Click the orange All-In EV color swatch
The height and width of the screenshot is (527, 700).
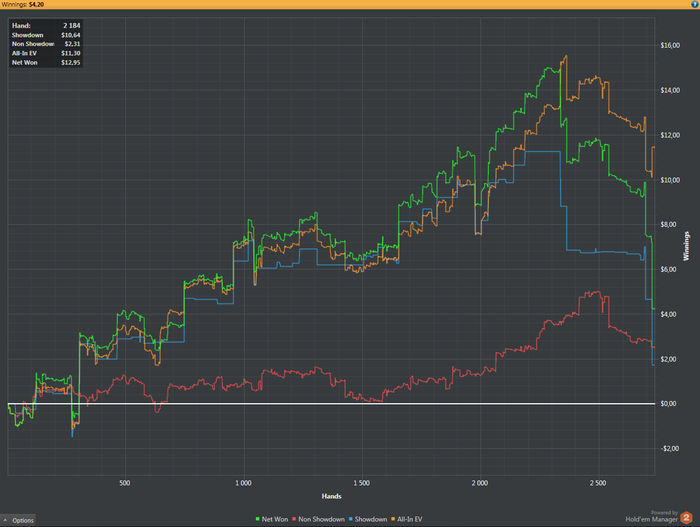394,519
